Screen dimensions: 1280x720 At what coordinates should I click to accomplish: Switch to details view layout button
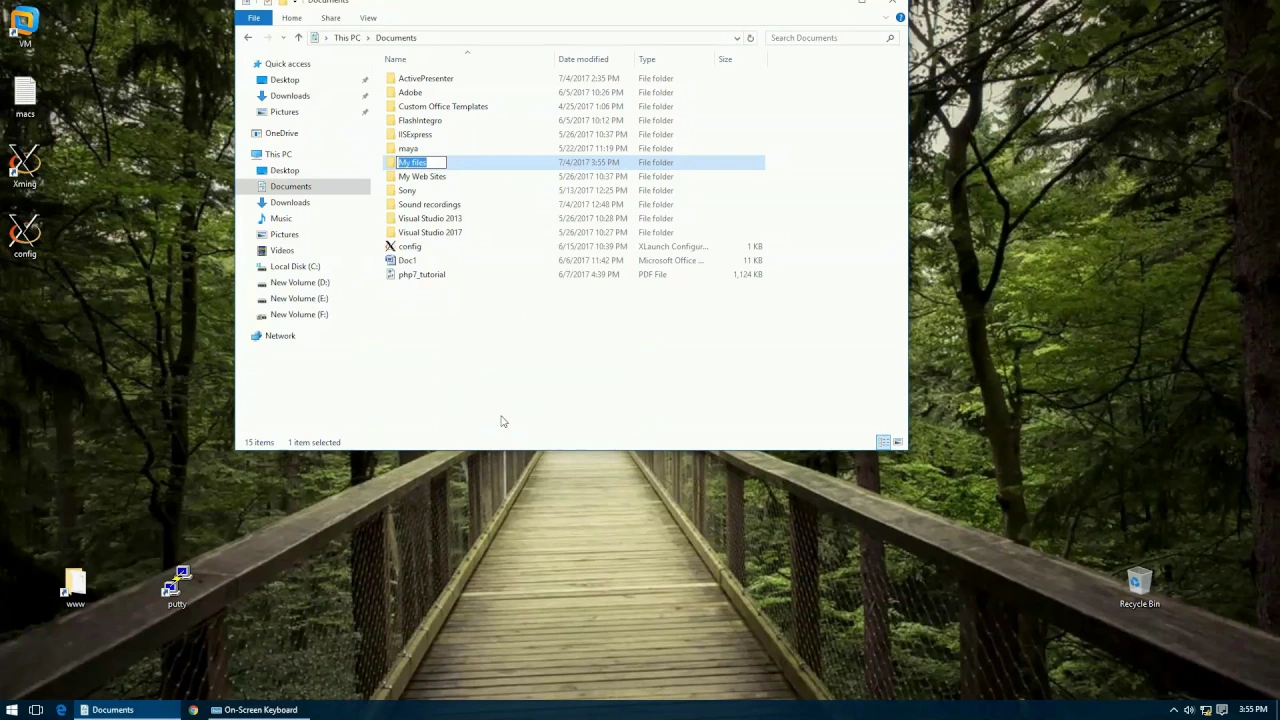click(883, 442)
